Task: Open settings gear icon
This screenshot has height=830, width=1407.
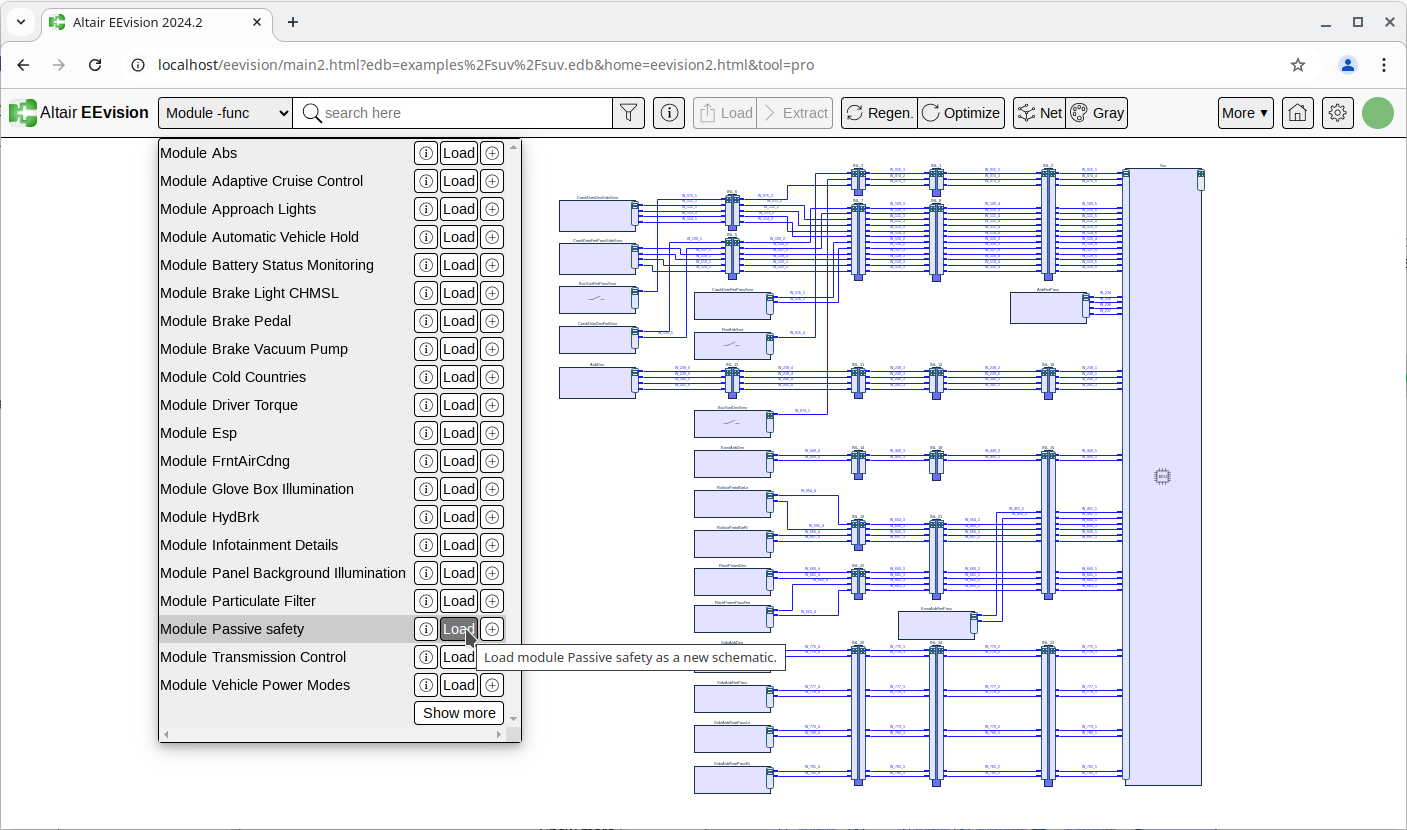Action: 1337,113
